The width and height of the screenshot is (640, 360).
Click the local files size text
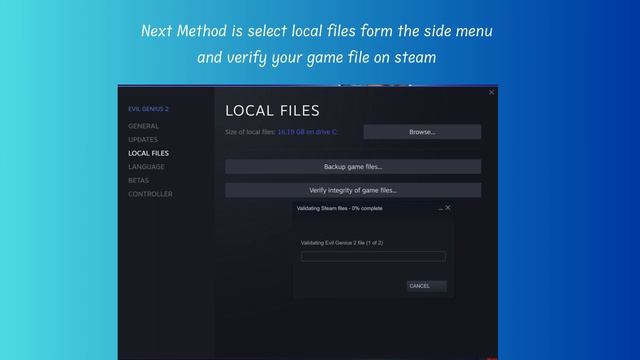[x=281, y=132]
